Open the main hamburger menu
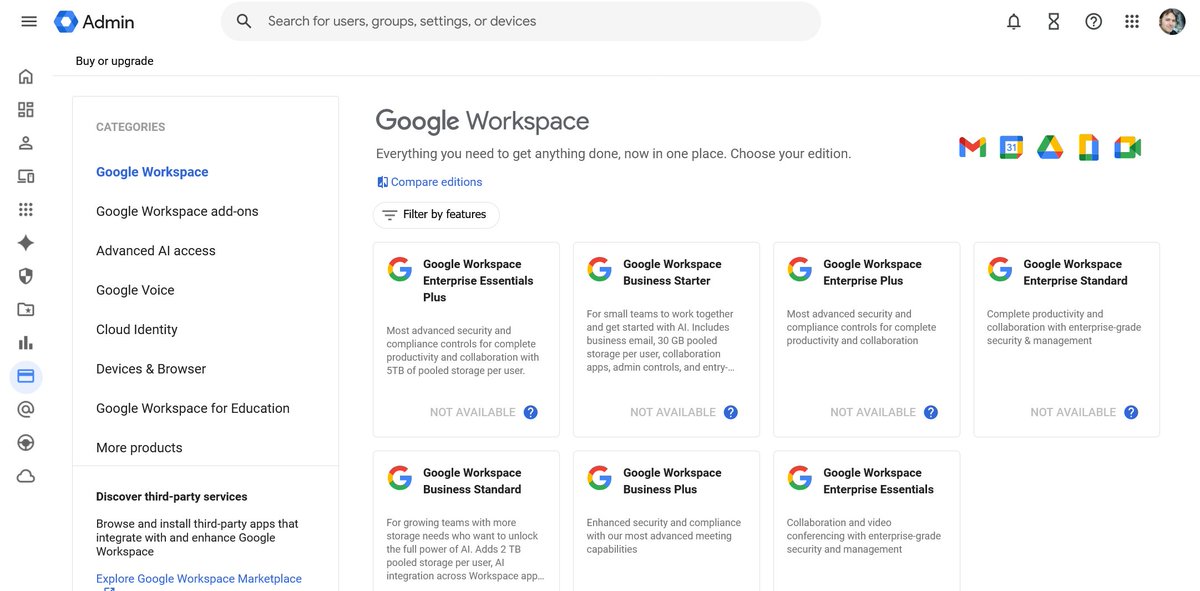Viewport: 1200px width, 591px height. click(29, 21)
